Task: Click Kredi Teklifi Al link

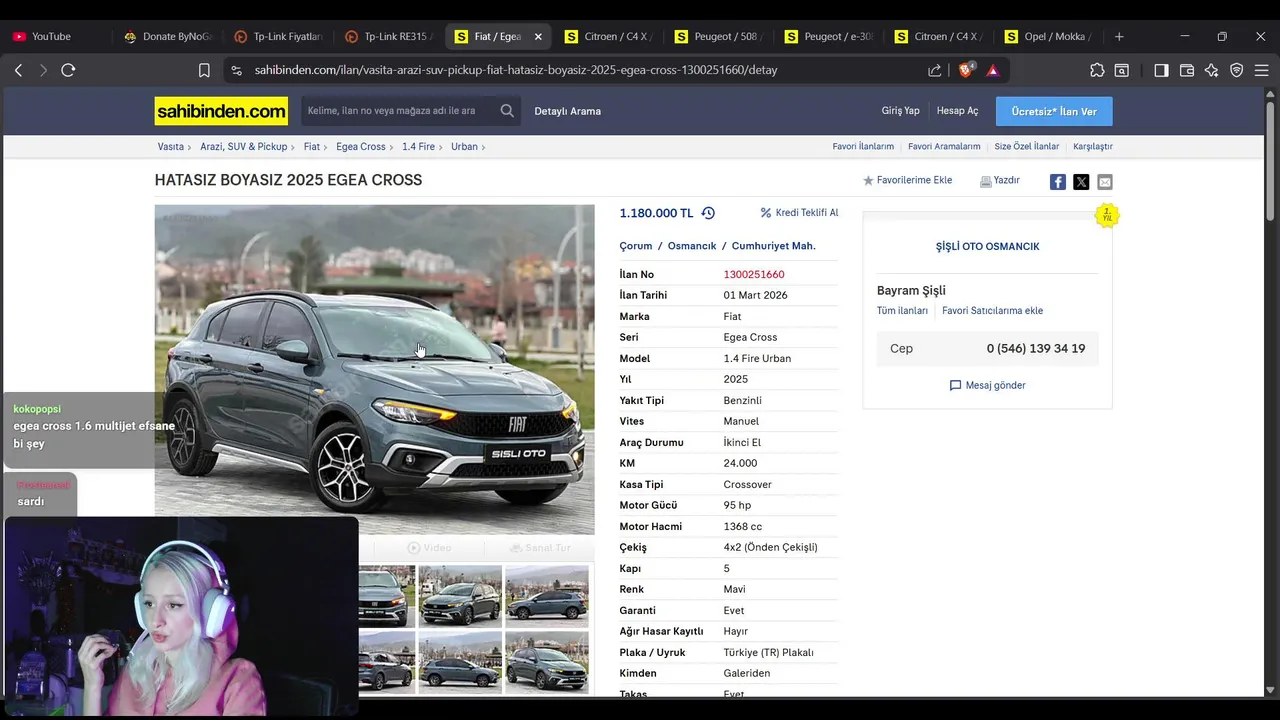Action: tap(799, 213)
